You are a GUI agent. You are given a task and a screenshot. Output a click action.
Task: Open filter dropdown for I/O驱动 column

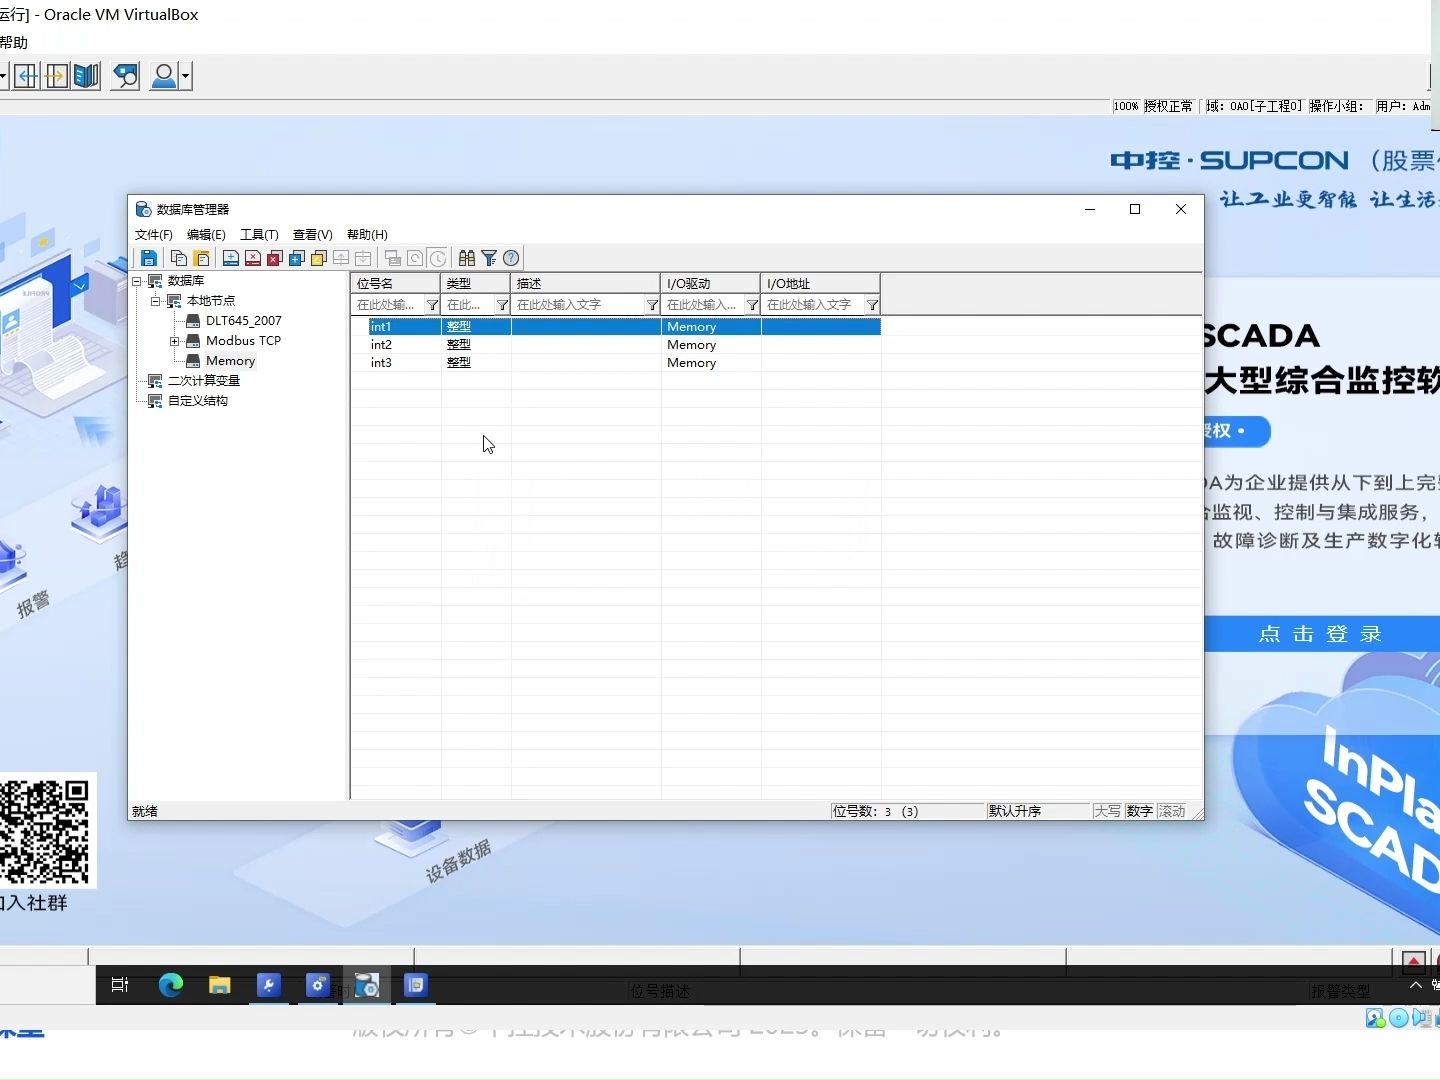[752, 305]
